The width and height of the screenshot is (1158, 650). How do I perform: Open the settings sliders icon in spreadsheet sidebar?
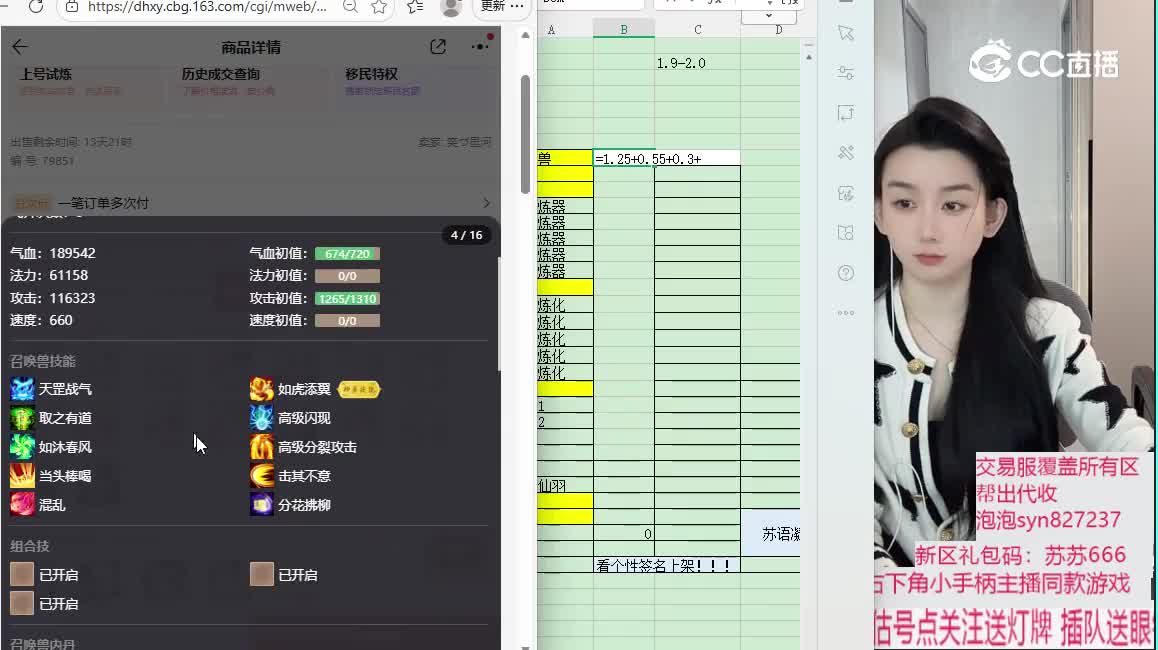[846, 73]
